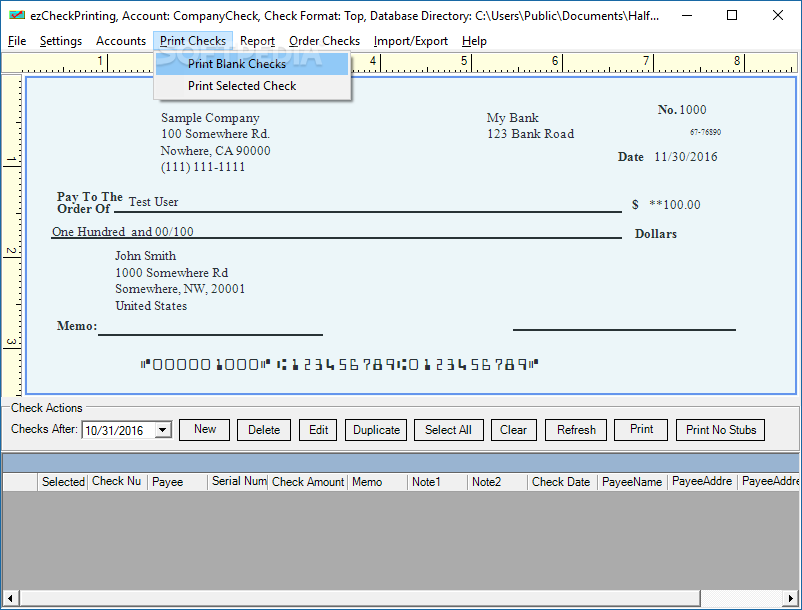Click the Clear button
This screenshot has height=610, width=802.
pos(513,430)
